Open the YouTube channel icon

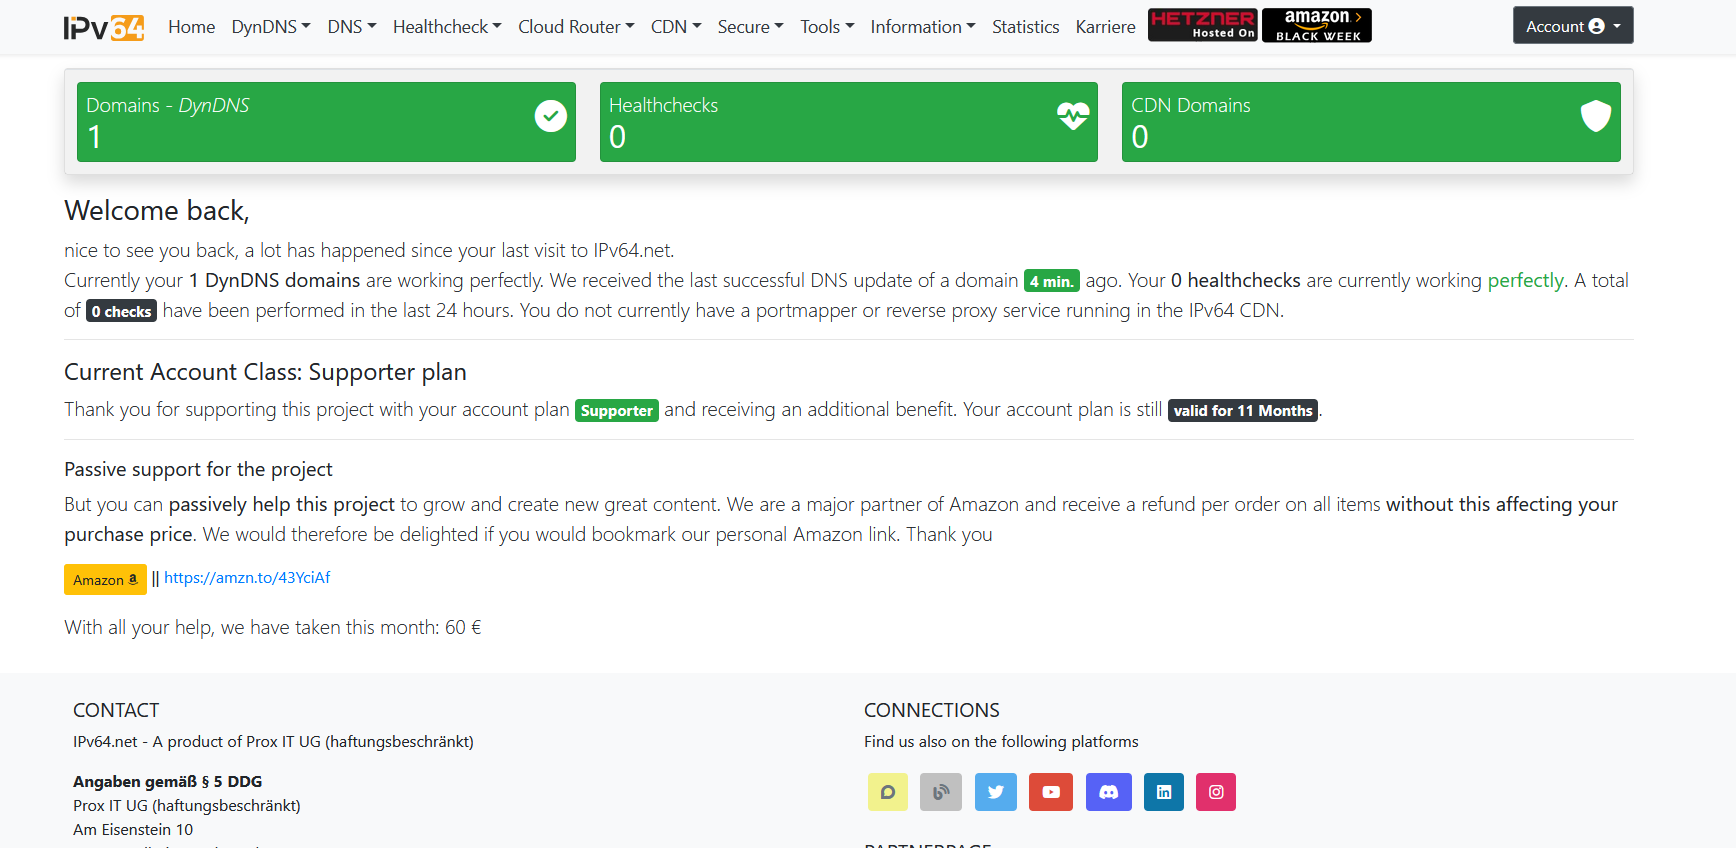[1051, 792]
